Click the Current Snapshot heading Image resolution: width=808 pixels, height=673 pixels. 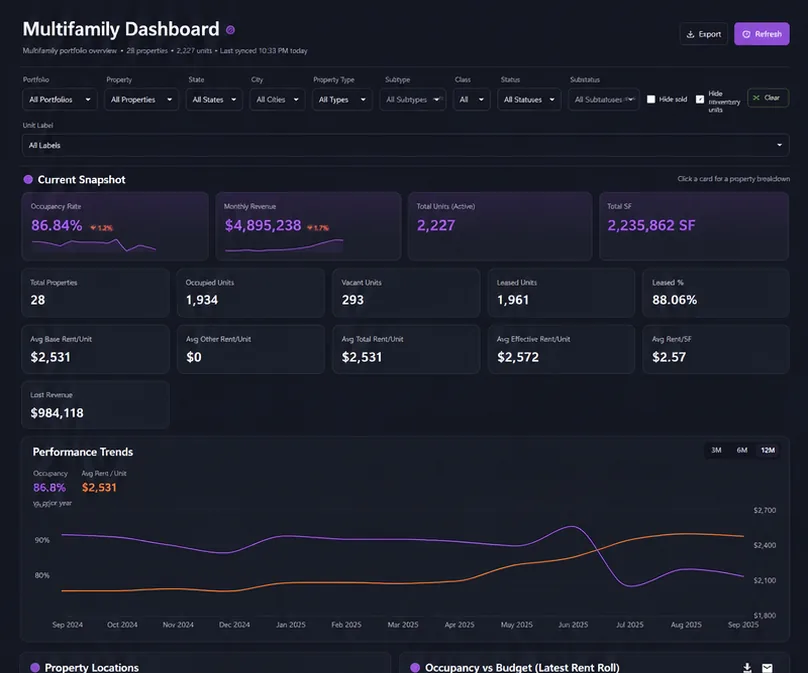(x=81, y=180)
